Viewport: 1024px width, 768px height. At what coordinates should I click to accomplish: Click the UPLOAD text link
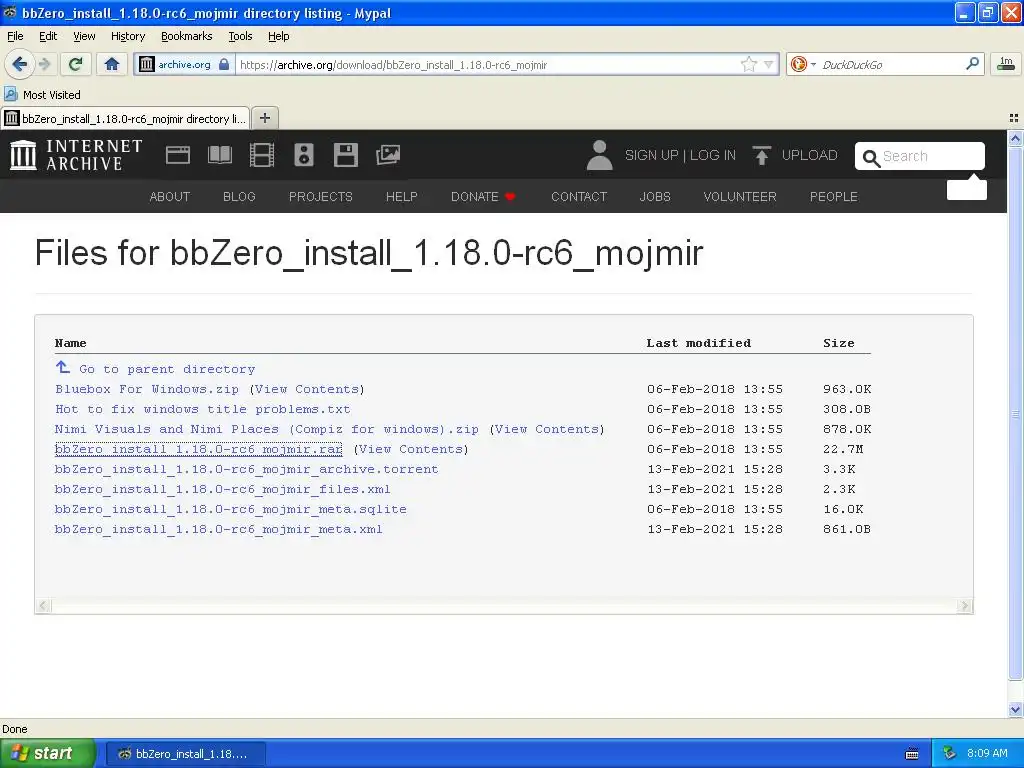809,155
